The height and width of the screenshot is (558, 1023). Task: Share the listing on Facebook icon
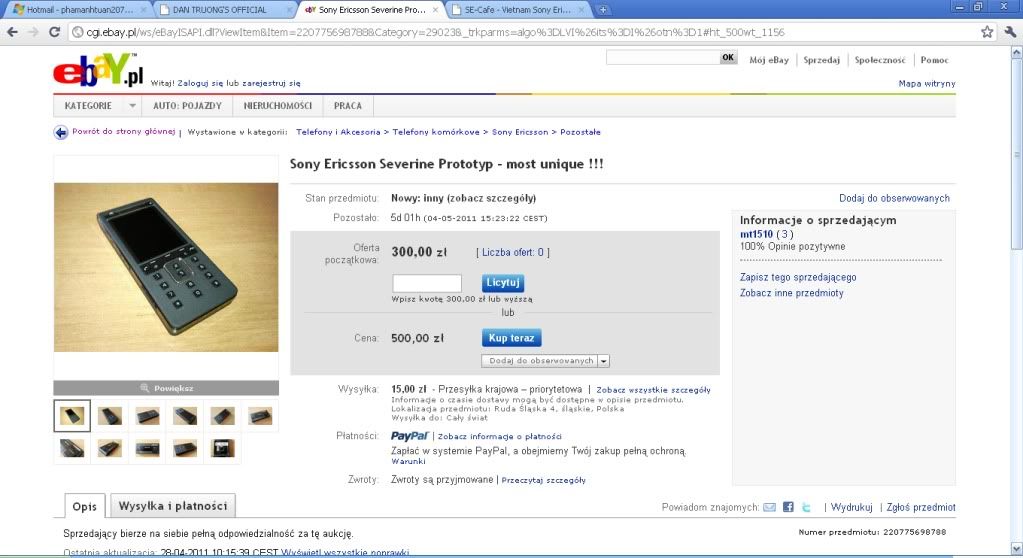pos(788,507)
